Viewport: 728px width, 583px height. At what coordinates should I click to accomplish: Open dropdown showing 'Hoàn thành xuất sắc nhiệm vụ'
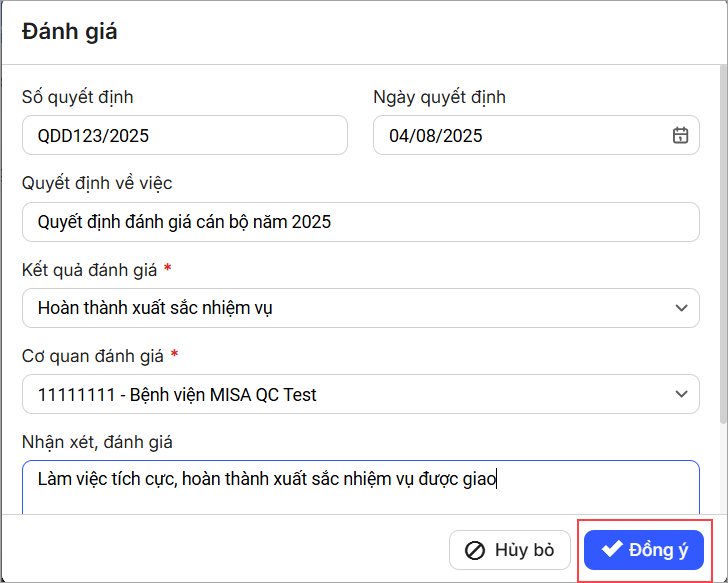(x=350, y=308)
